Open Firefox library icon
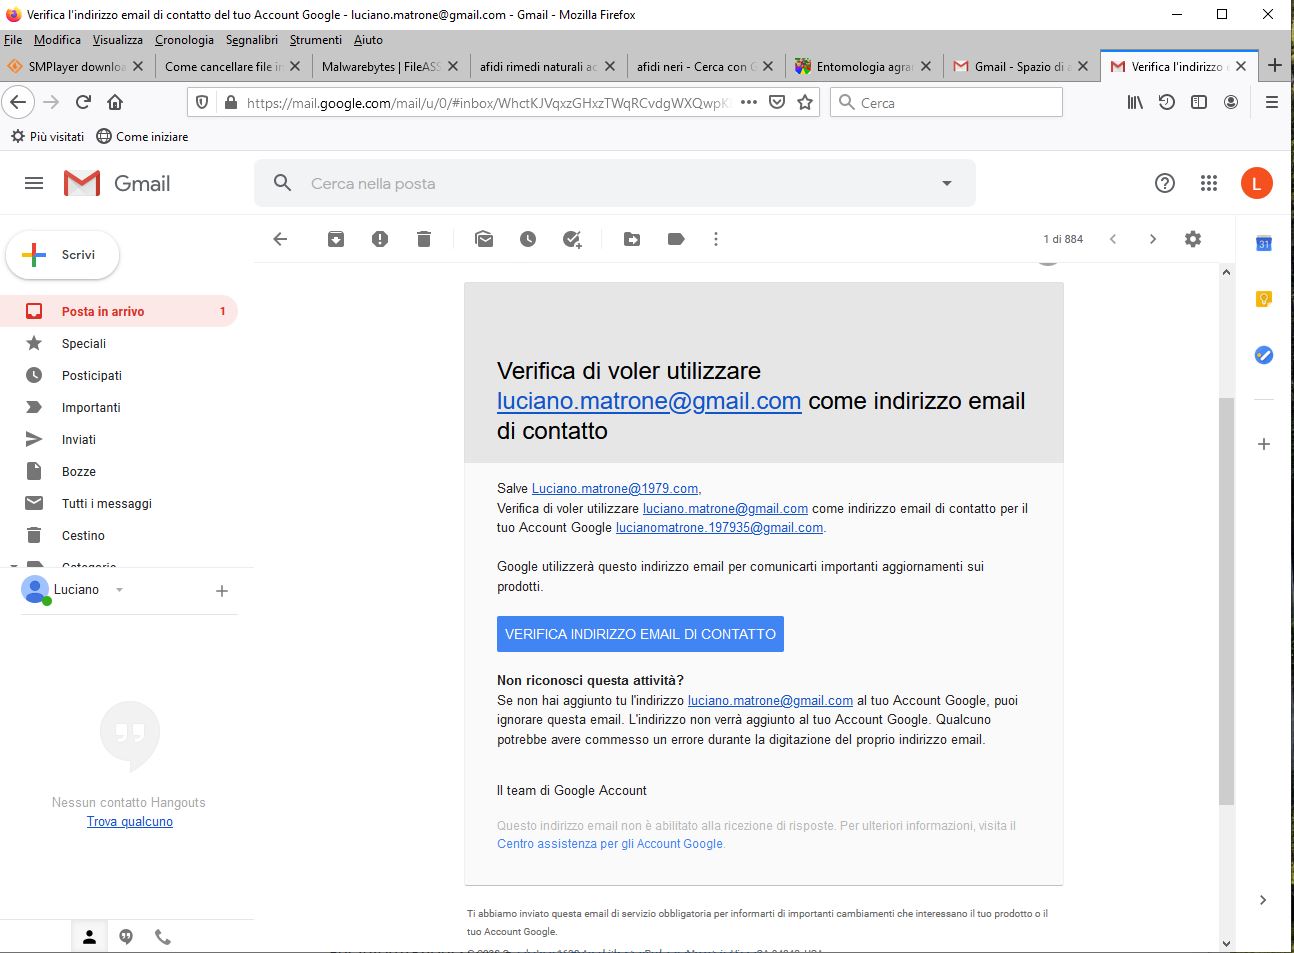This screenshot has width=1294, height=953. point(1135,102)
